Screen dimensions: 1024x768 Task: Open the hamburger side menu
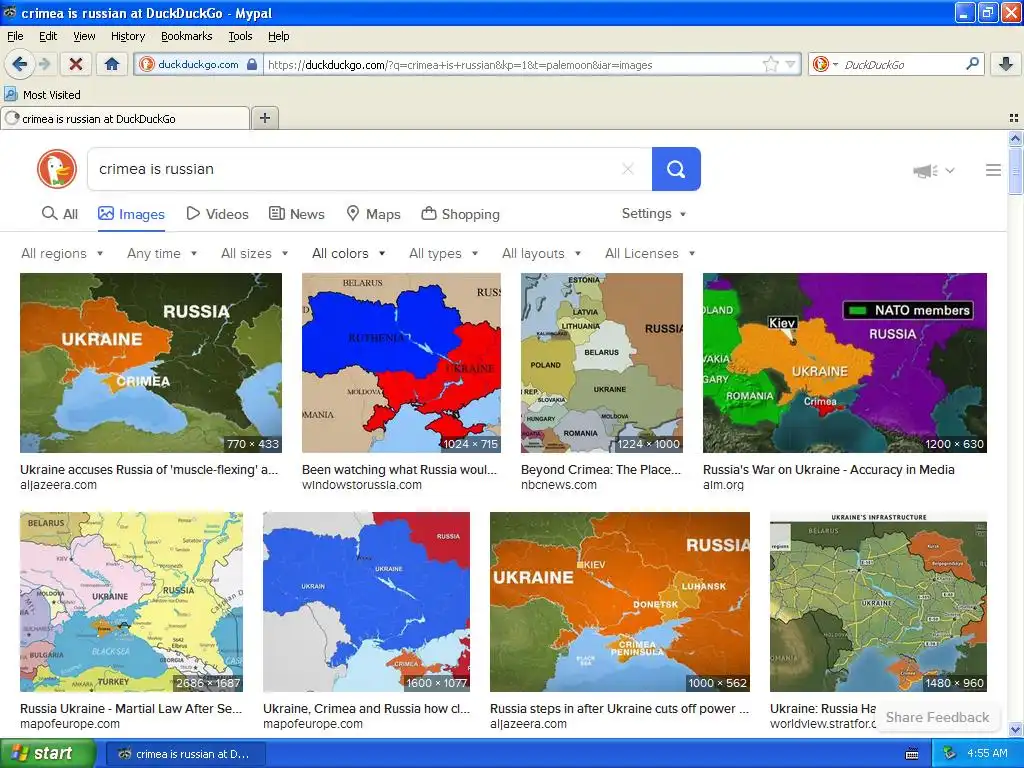(x=993, y=170)
